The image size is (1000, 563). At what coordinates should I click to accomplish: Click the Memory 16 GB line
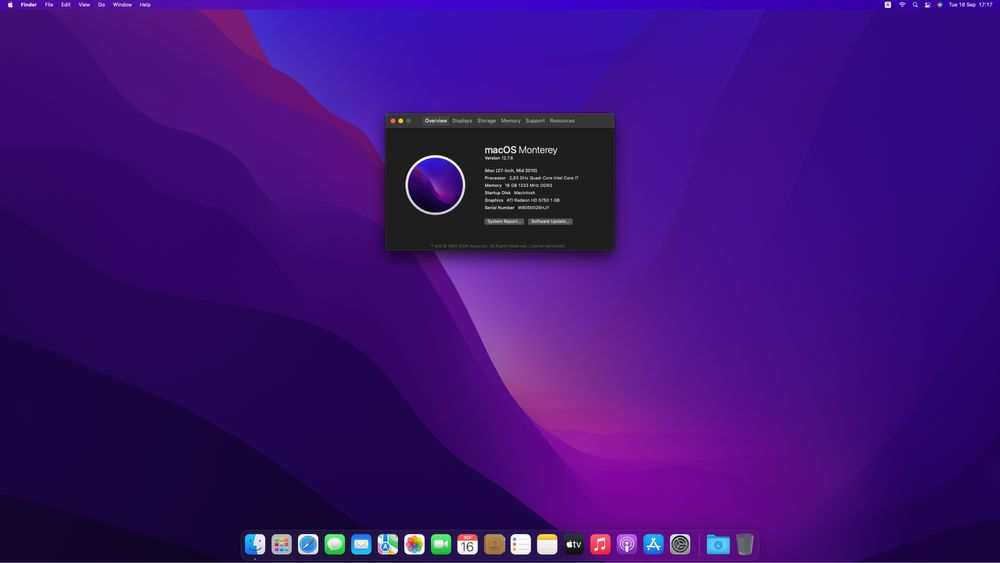pos(518,186)
